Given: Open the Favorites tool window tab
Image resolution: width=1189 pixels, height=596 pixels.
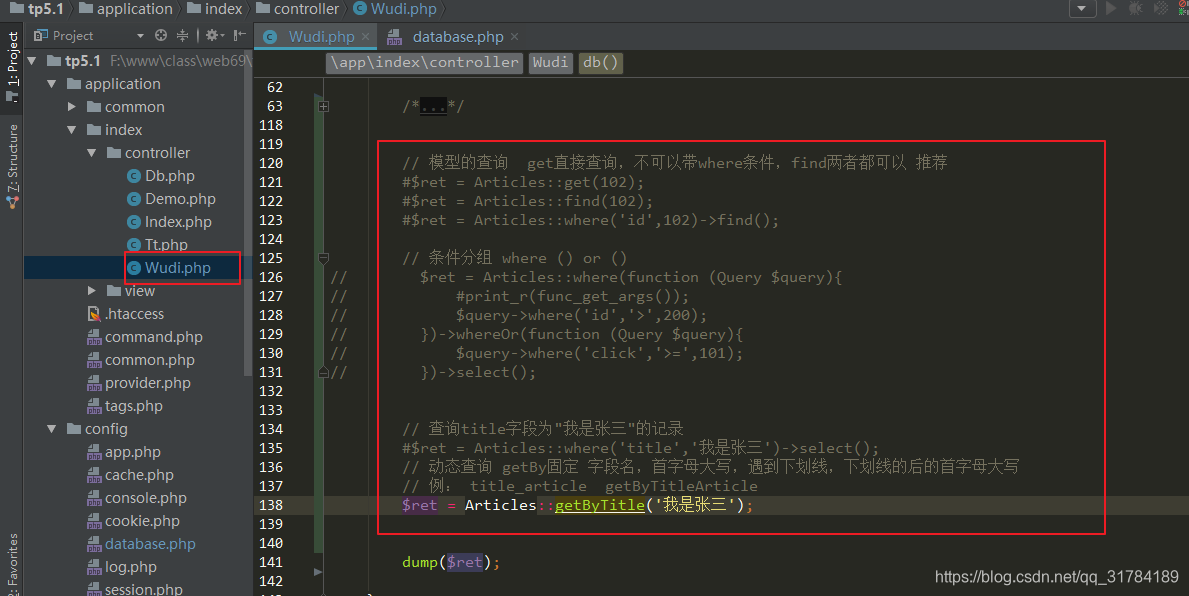Looking at the screenshot, I should [x=10, y=555].
